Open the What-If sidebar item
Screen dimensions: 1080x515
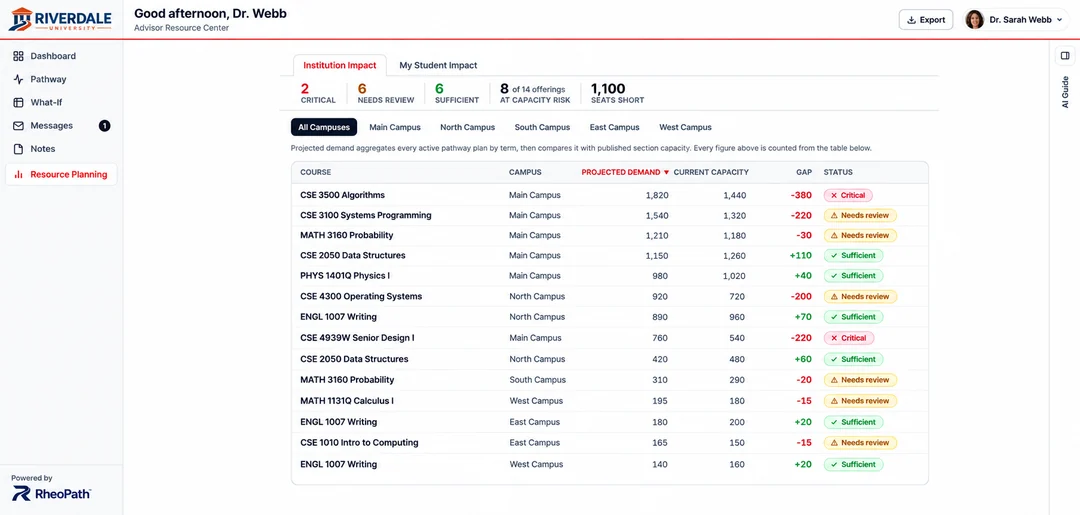(45, 102)
